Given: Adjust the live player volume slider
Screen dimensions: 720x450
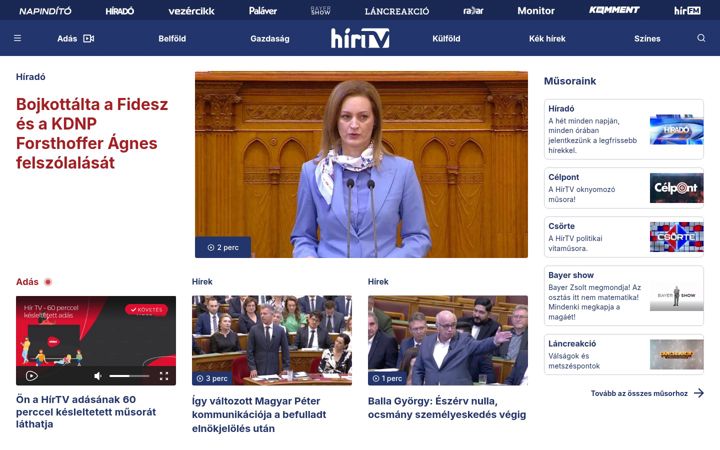Looking at the screenshot, I should point(129,376).
